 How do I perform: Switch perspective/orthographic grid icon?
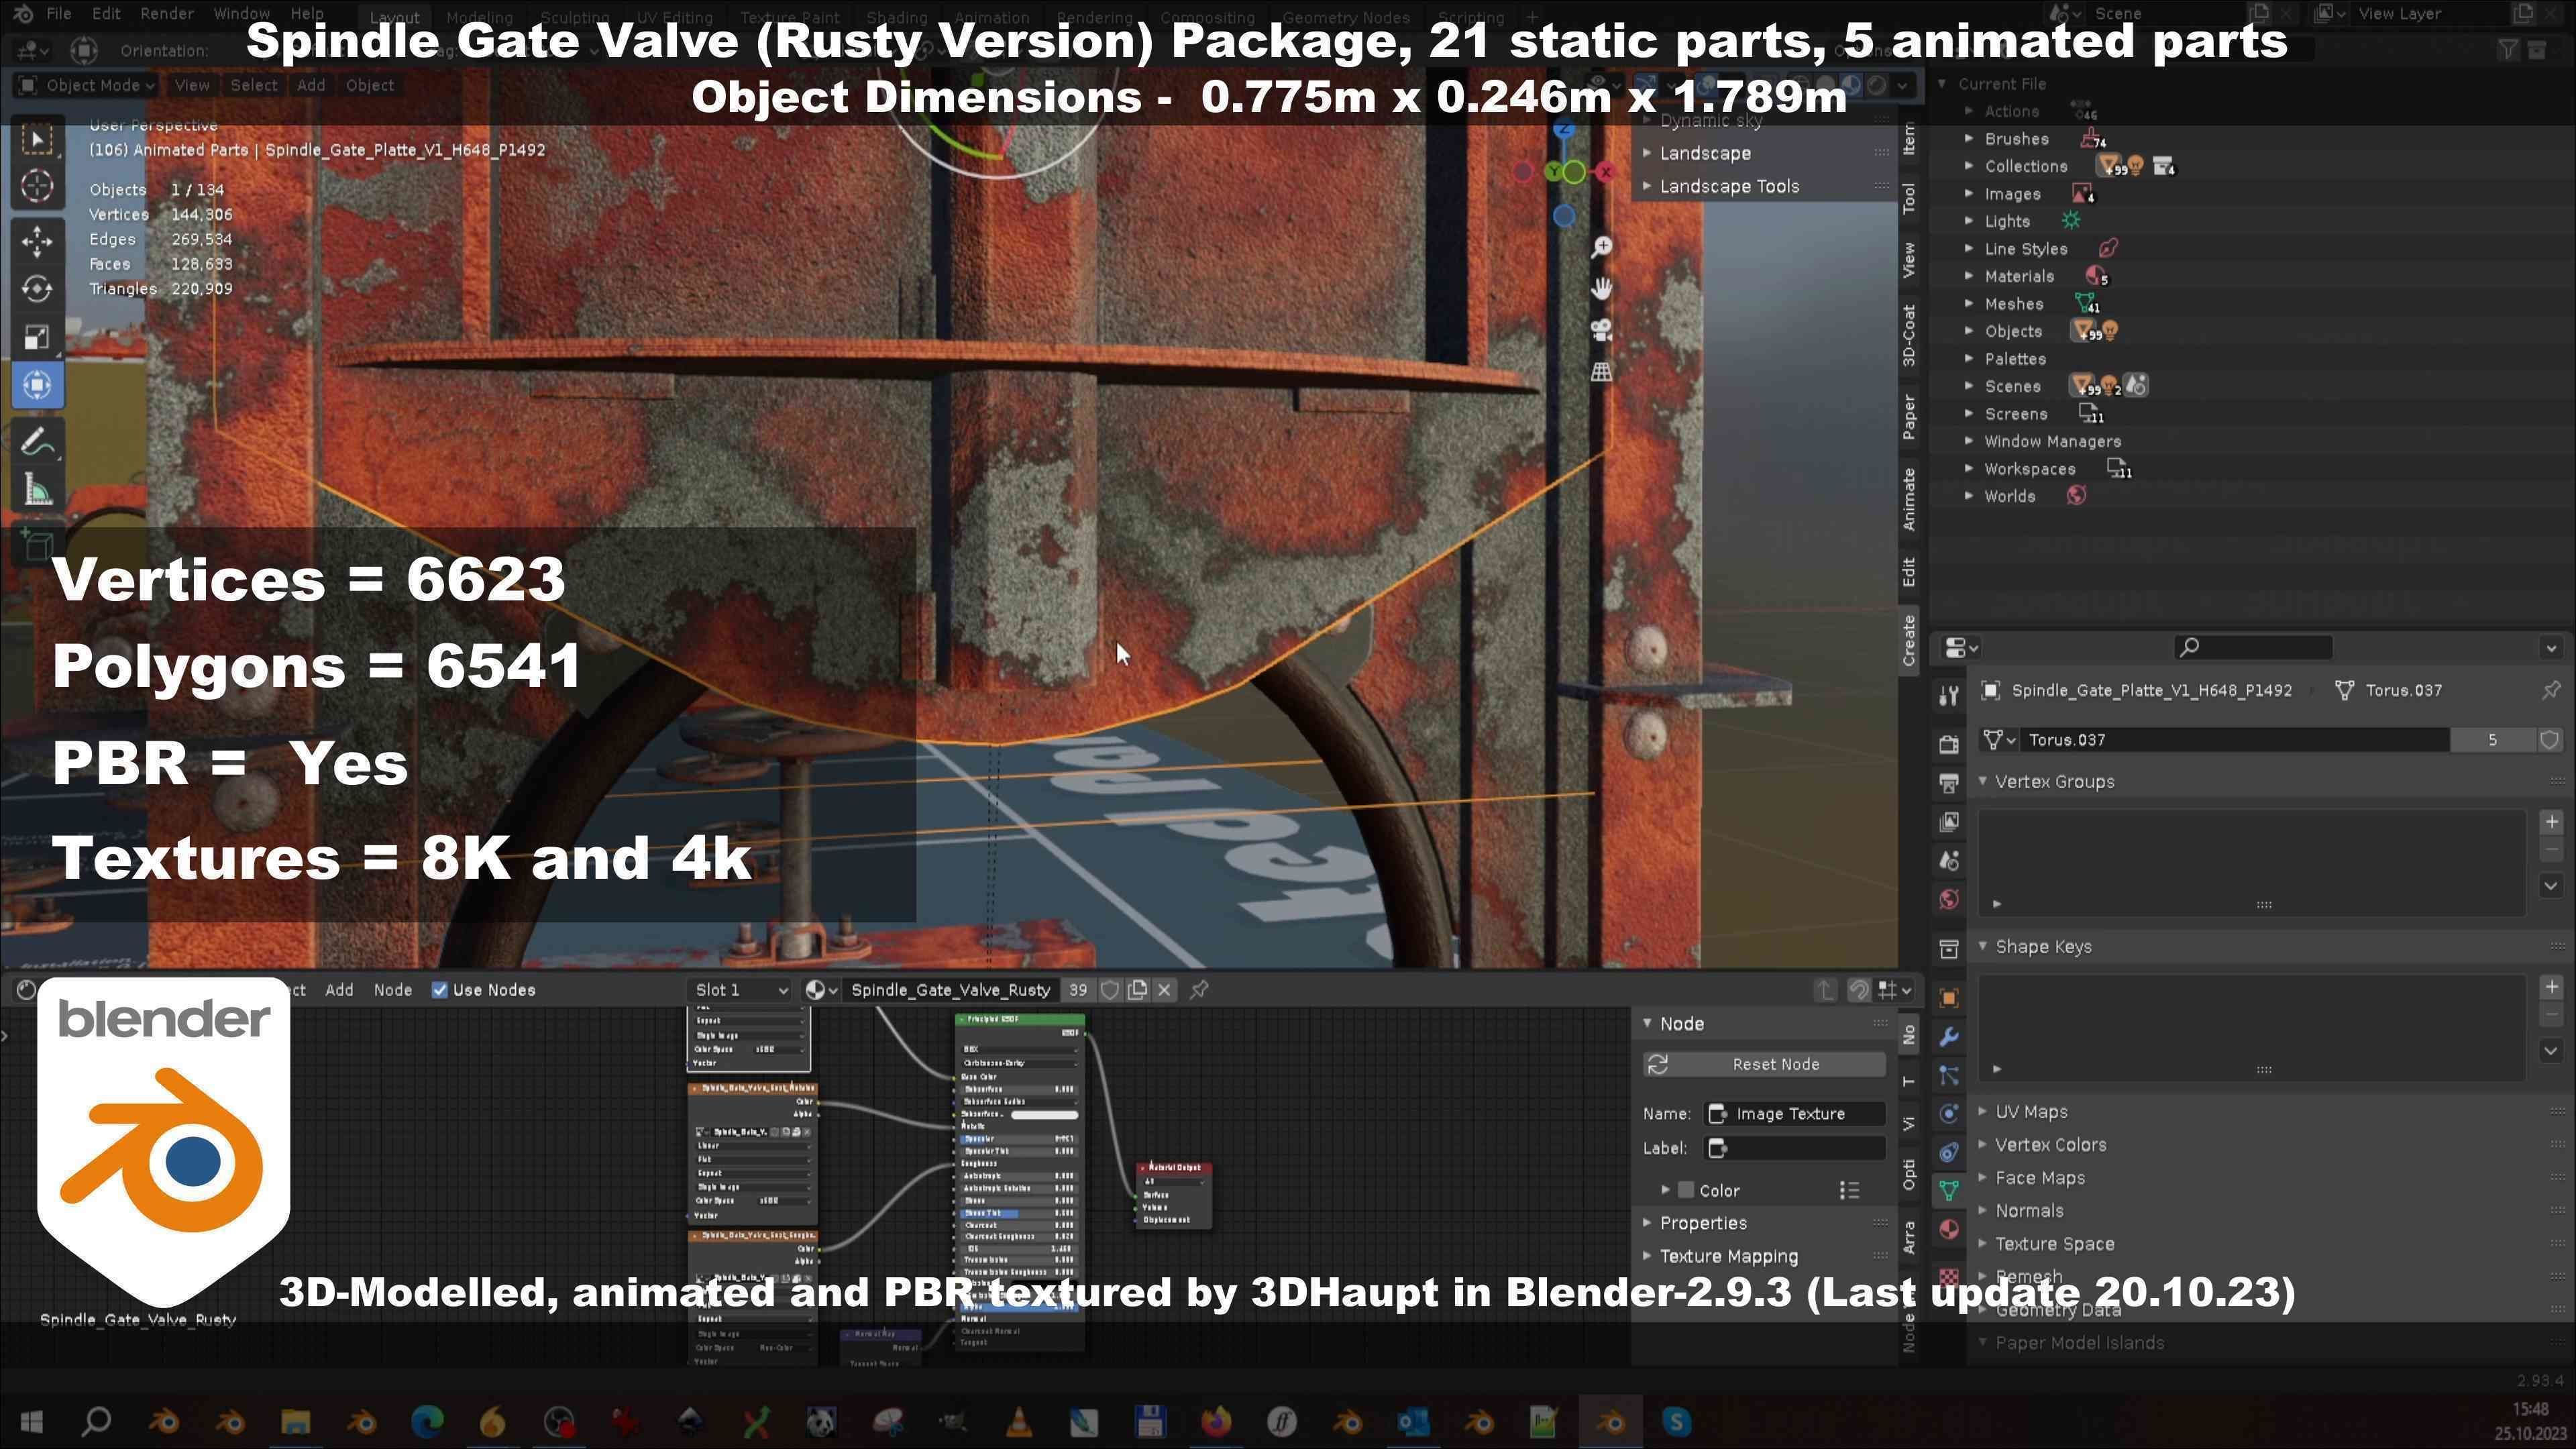coord(1601,372)
